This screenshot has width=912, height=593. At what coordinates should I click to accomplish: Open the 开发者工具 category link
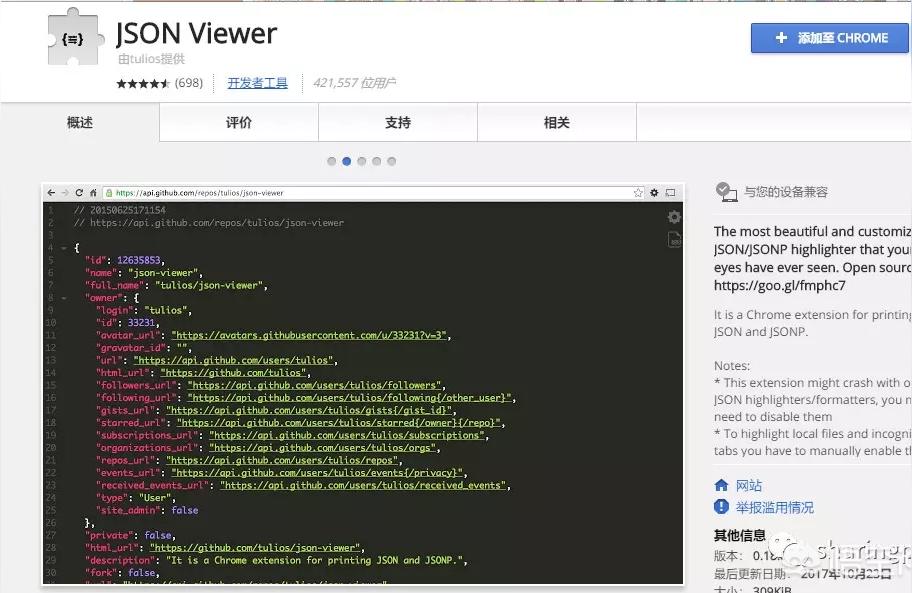click(x=257, y=84)
